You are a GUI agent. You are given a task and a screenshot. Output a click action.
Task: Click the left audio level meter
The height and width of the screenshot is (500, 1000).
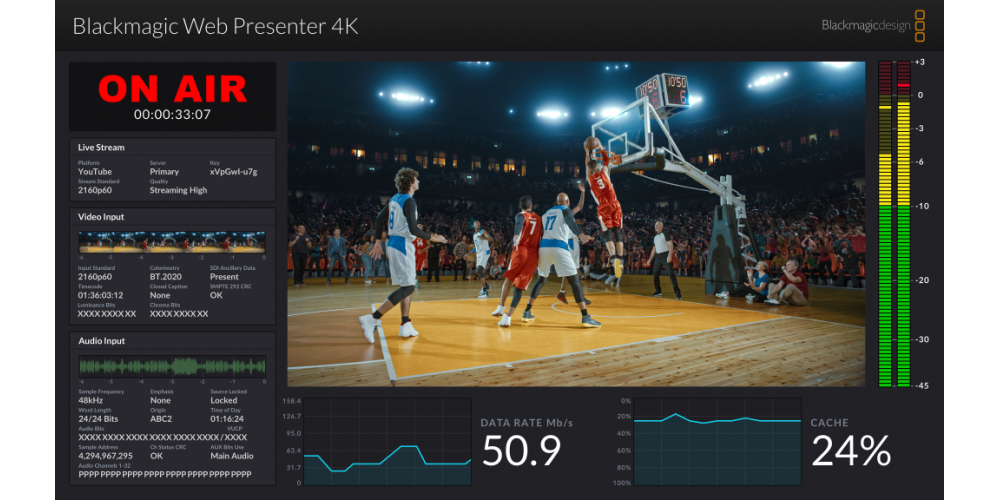pos(885,224)
